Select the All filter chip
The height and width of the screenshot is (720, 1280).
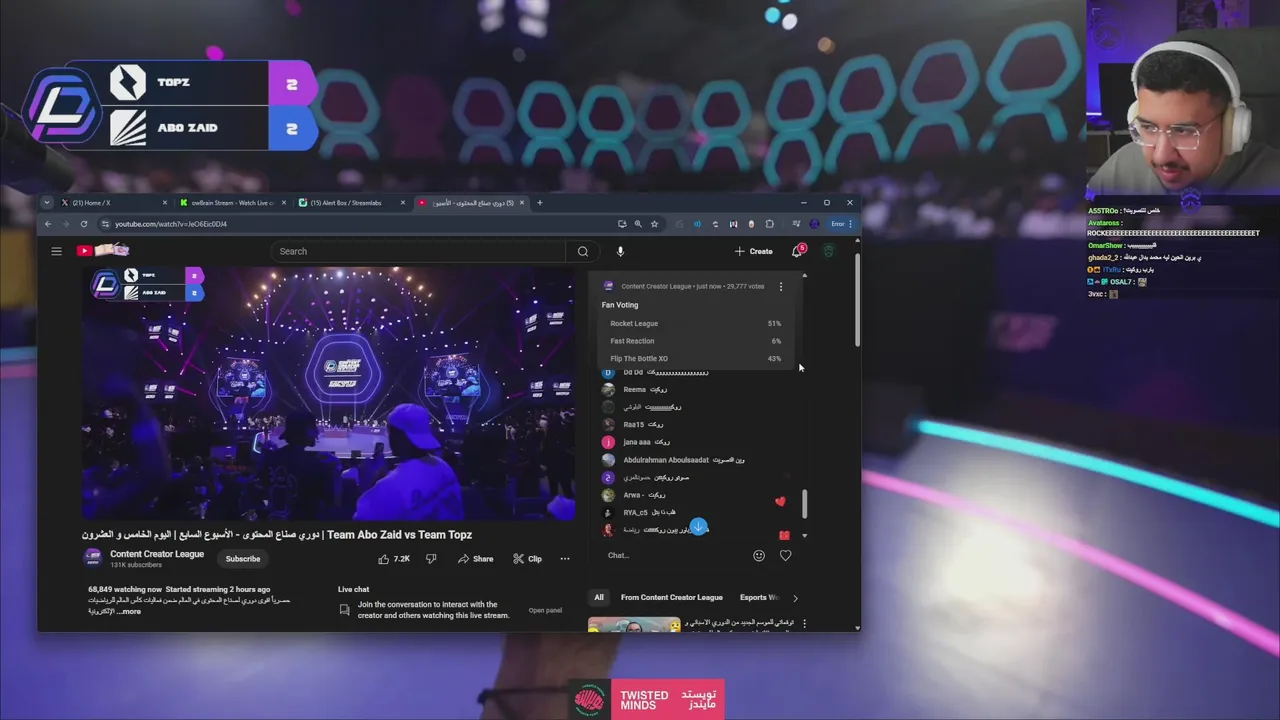tap(599, 598)
